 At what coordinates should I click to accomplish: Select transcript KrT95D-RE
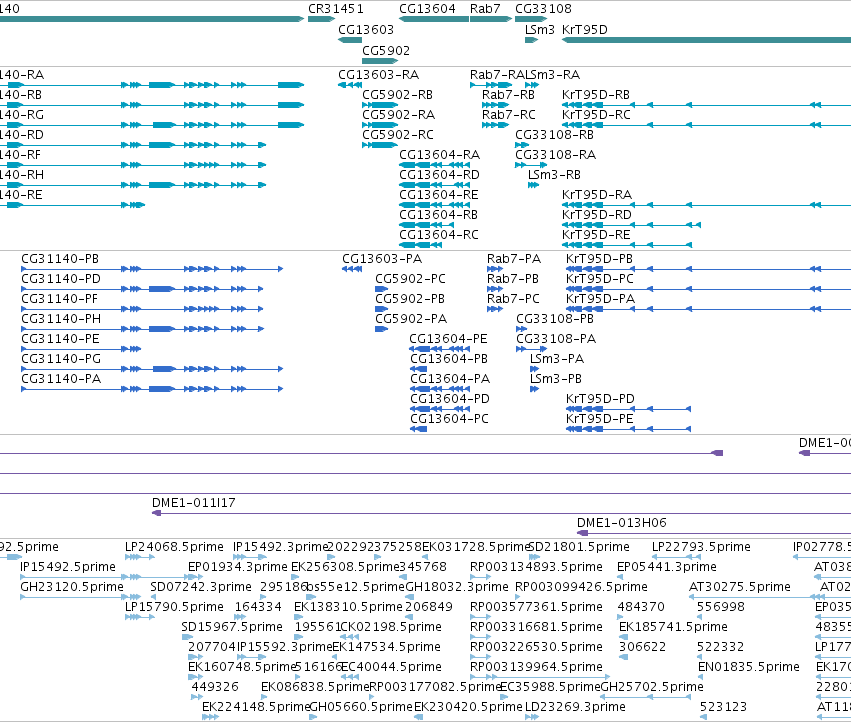pos(627,245)
